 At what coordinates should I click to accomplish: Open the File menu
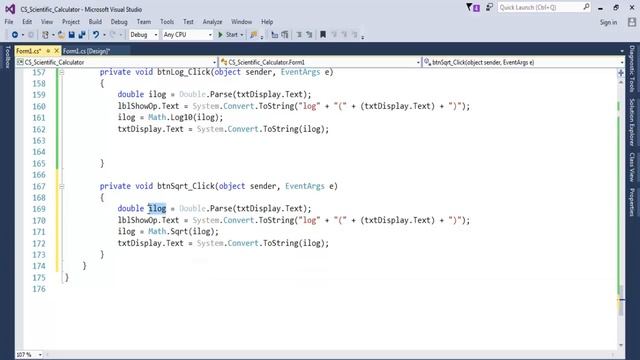pyautogui.click(x=9, y=22)
